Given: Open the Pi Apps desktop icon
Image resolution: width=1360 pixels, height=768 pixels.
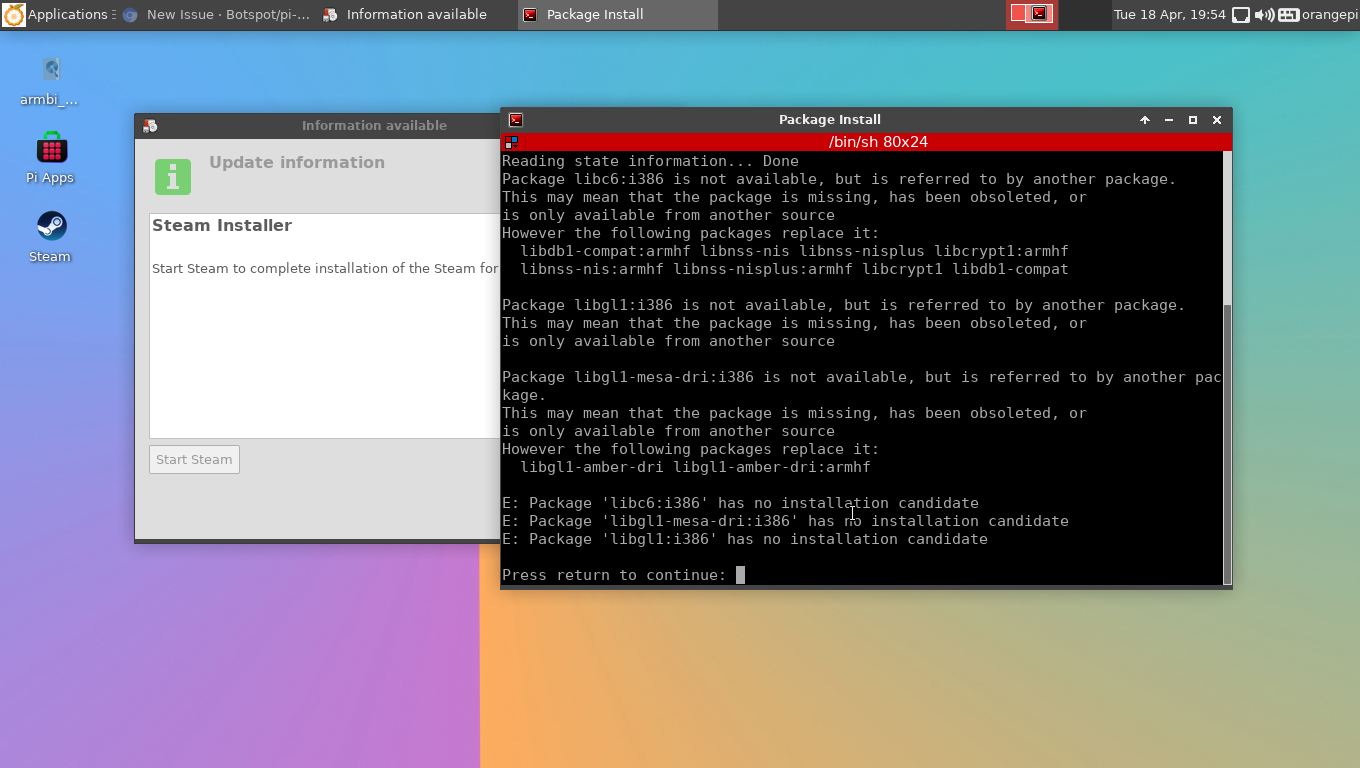Looking at the screenshot, I should [x=51, y=148].
